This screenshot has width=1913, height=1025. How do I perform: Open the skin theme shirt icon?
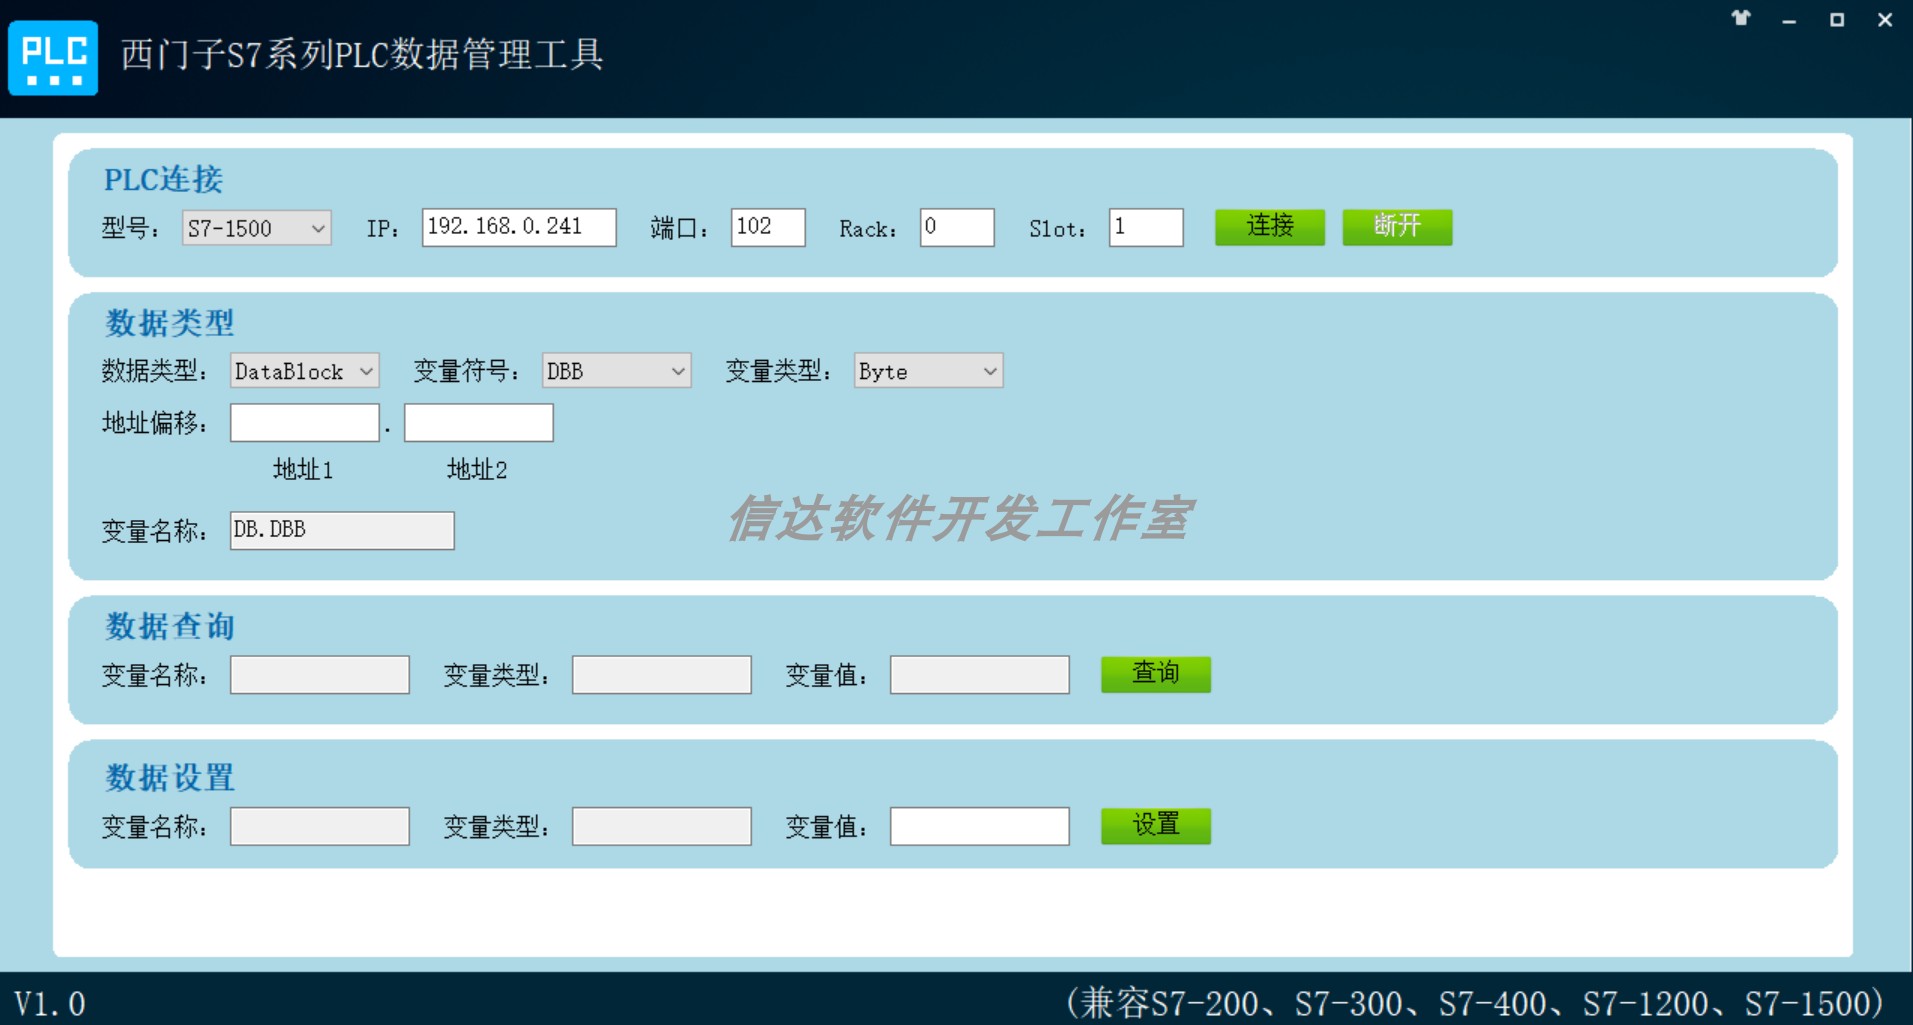point(1741,18)
